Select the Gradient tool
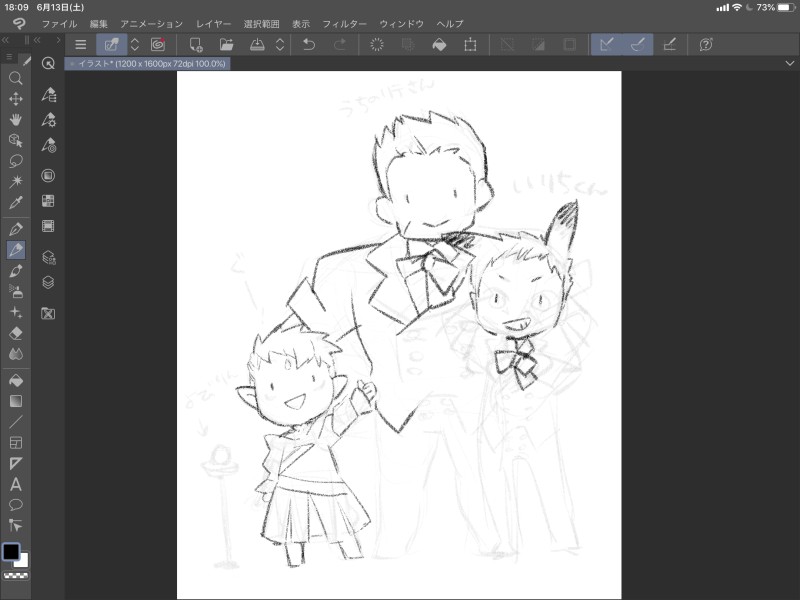800x600 pixels. 16,401
